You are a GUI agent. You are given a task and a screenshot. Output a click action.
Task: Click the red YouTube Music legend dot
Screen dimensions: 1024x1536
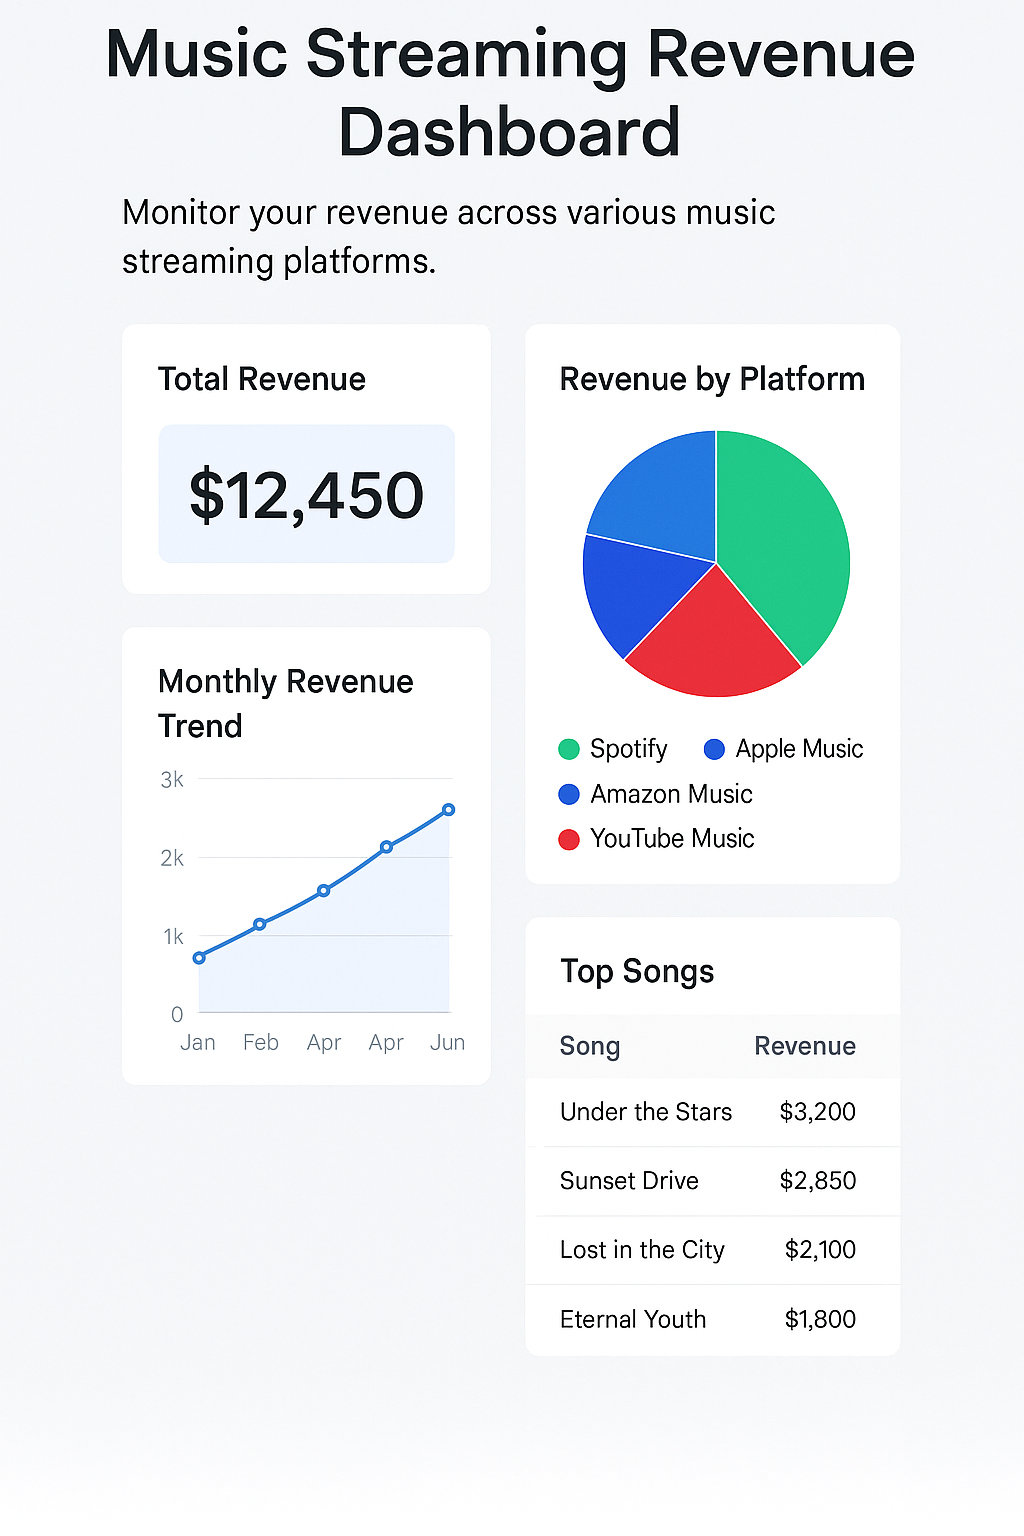[568, 839]
